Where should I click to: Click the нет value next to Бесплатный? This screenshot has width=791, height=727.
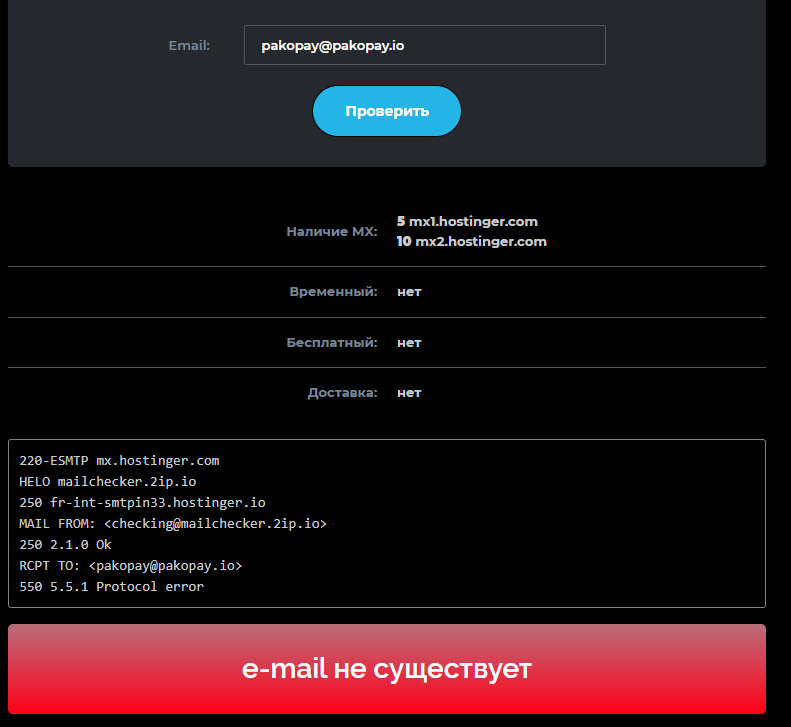(x=409, y=343)
